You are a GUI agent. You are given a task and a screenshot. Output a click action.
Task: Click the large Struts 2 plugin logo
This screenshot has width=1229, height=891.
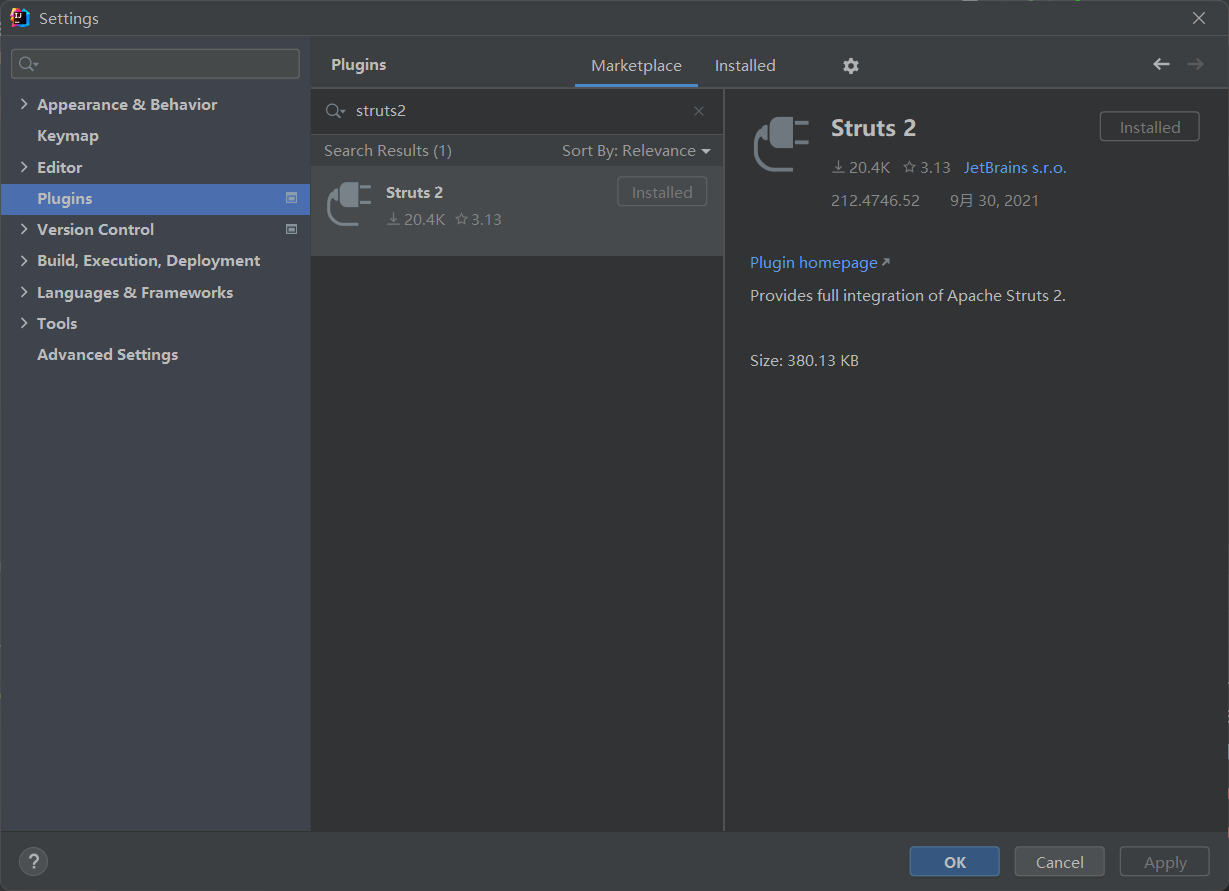coord(781,144)
